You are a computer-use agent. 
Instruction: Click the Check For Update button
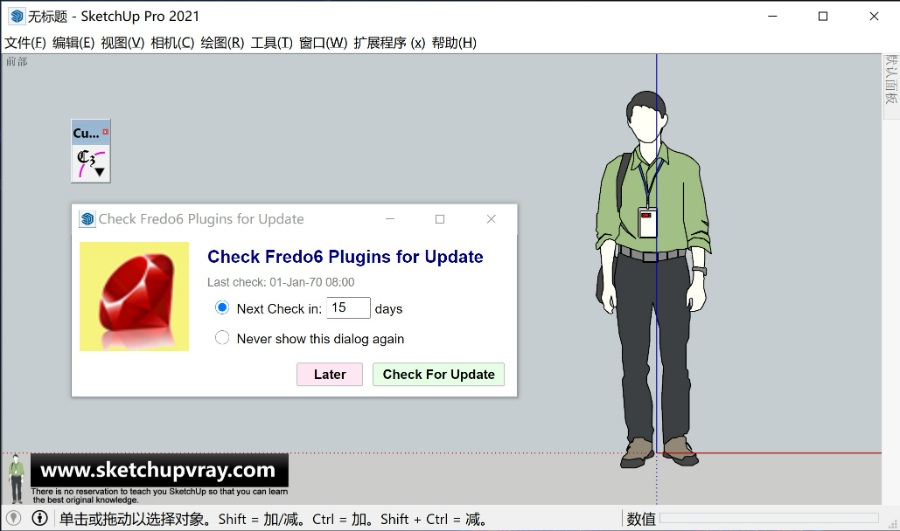point(439,374)
